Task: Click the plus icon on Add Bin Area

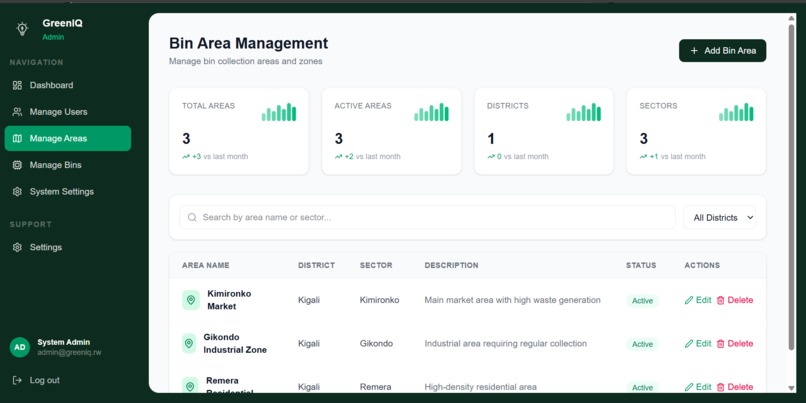Action: click(694, 50)
